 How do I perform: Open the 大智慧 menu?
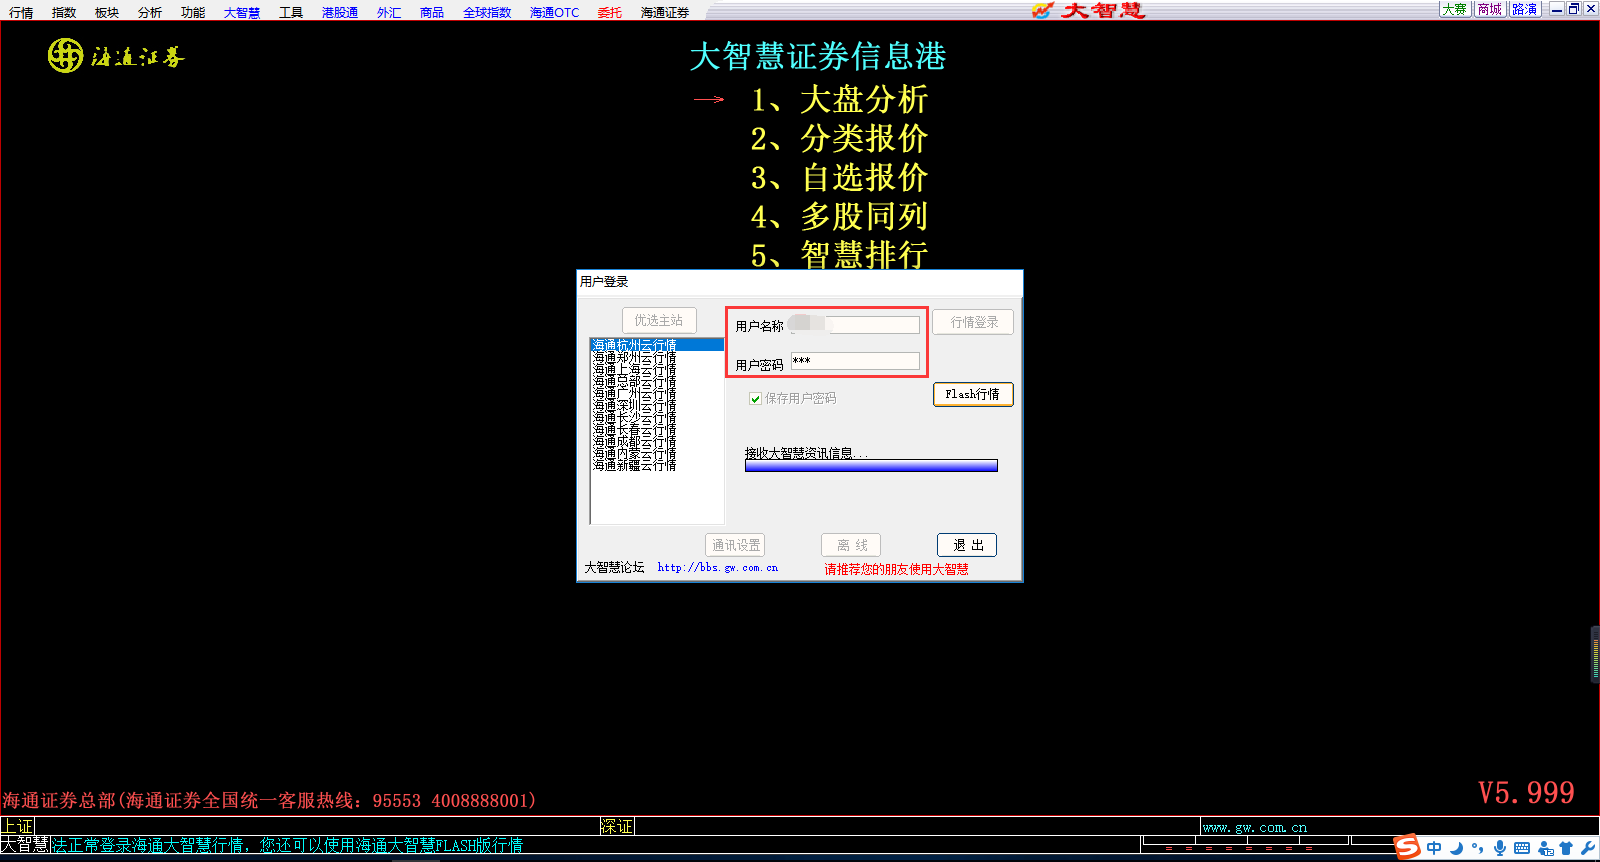[242, 12]
